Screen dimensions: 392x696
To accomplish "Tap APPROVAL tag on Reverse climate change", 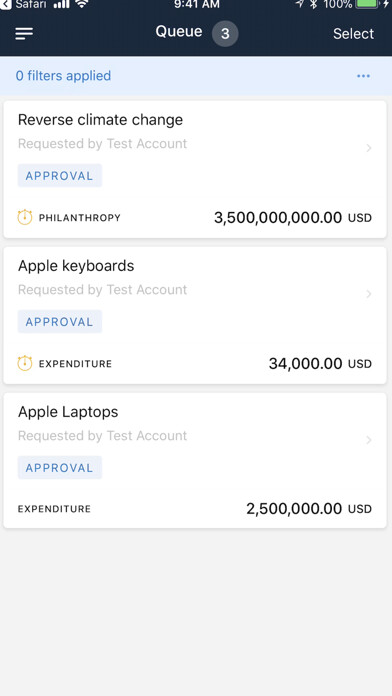I will (x=60, y=175).
